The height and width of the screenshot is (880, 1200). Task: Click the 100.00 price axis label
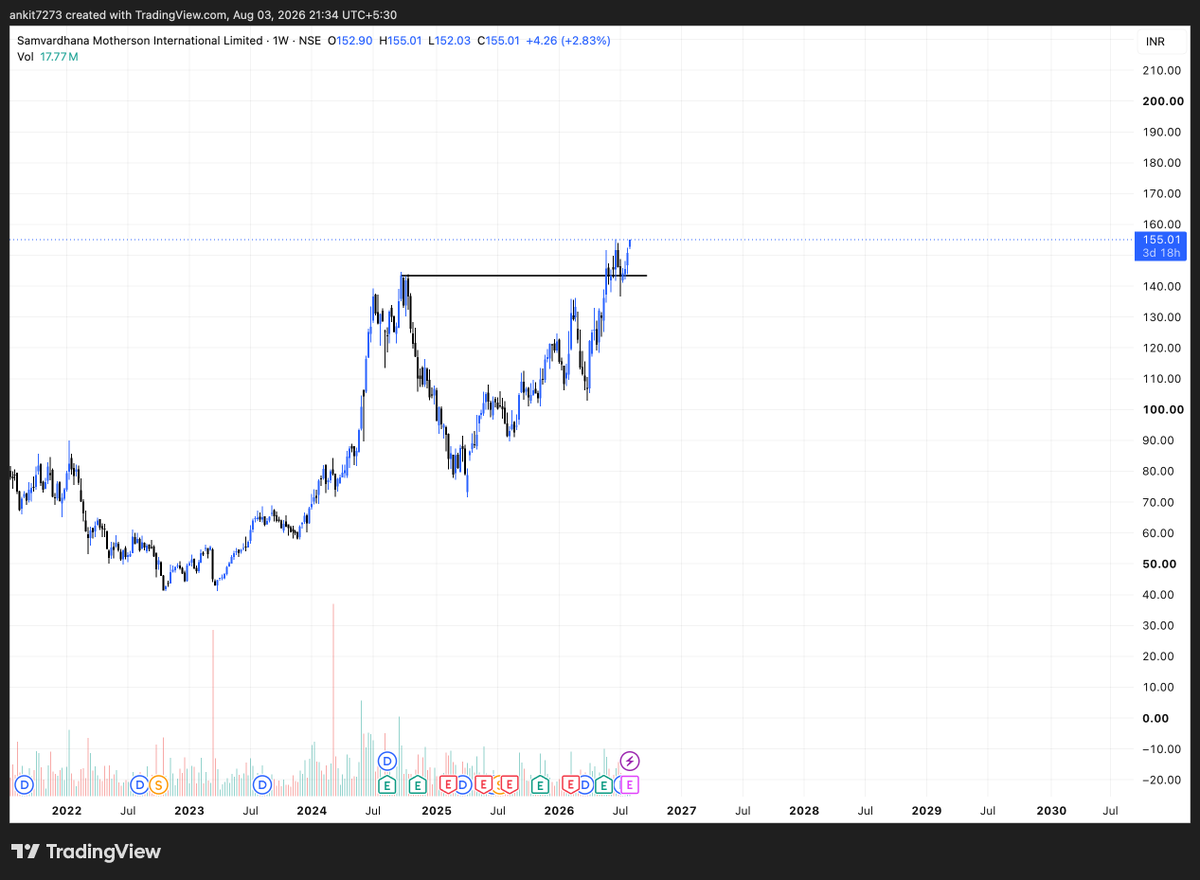(x=1161, y=410)
